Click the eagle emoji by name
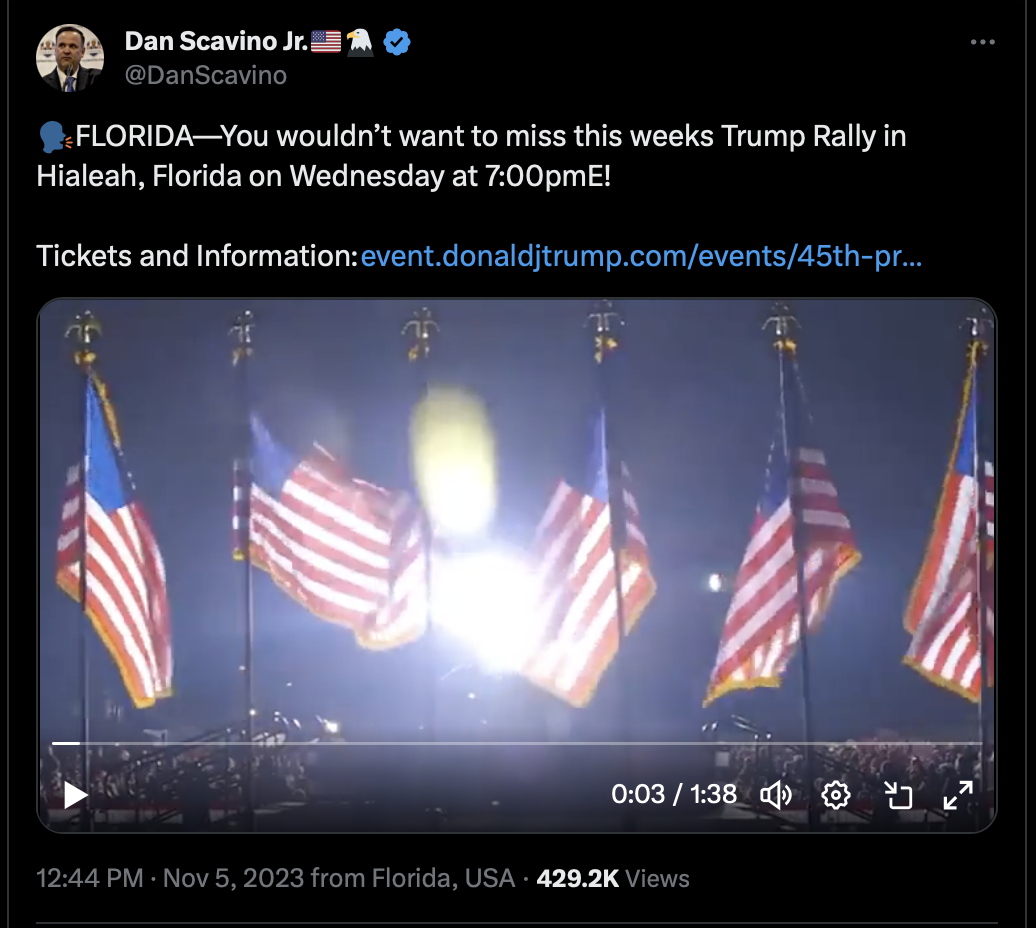Viewport: 1036px width, 928px height. [x=360, y=42]
